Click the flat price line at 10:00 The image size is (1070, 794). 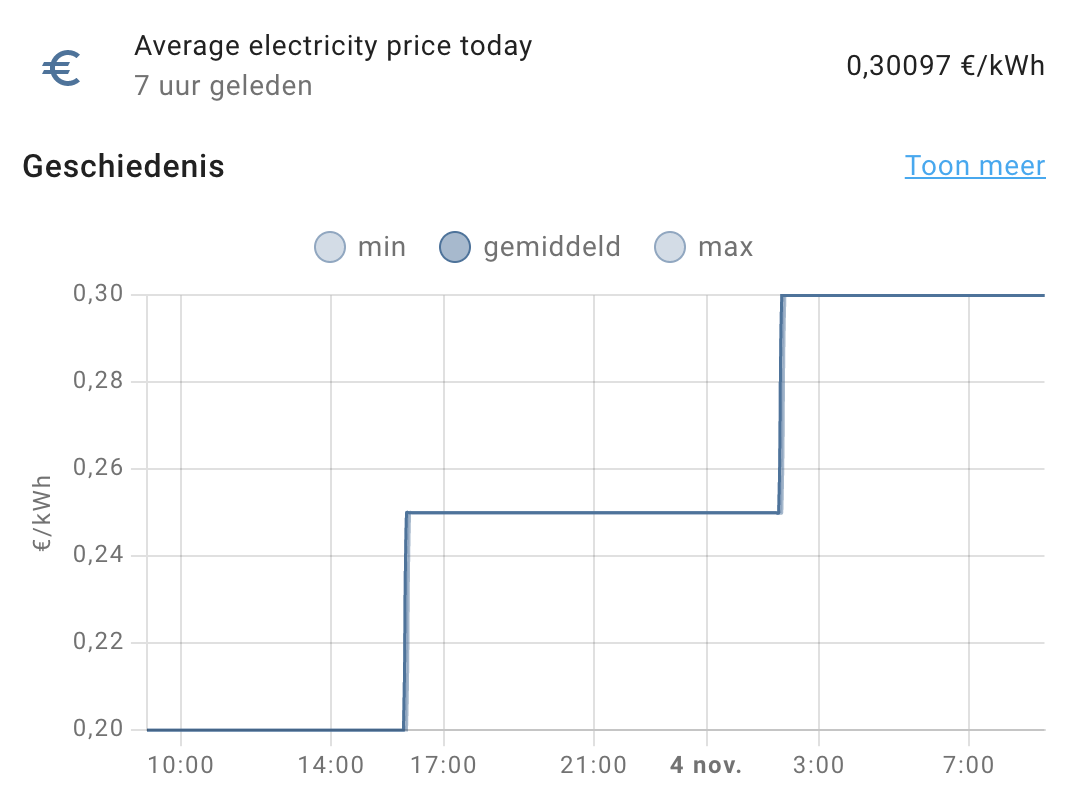[x=180, y=729]
